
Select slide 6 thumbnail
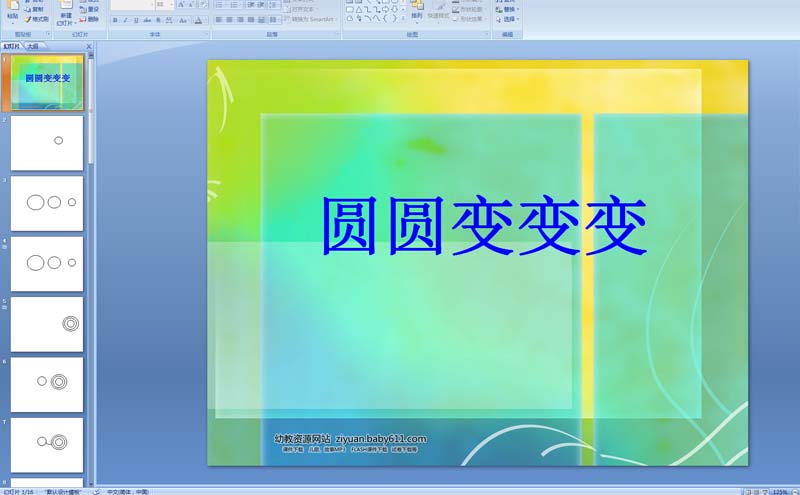click(x=47, y=384)
